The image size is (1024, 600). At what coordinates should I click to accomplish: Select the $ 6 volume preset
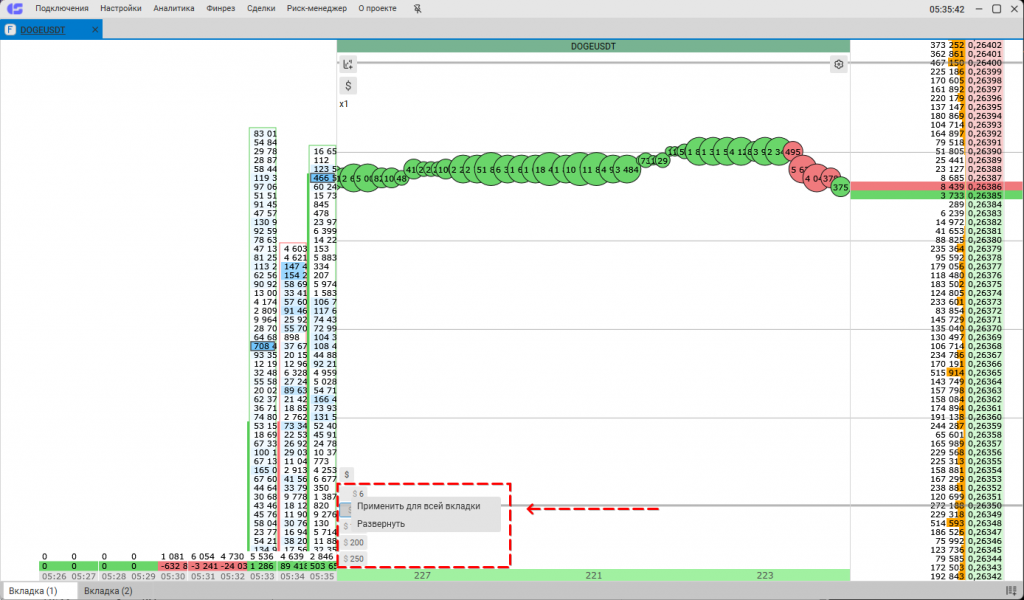coord(357,493)
